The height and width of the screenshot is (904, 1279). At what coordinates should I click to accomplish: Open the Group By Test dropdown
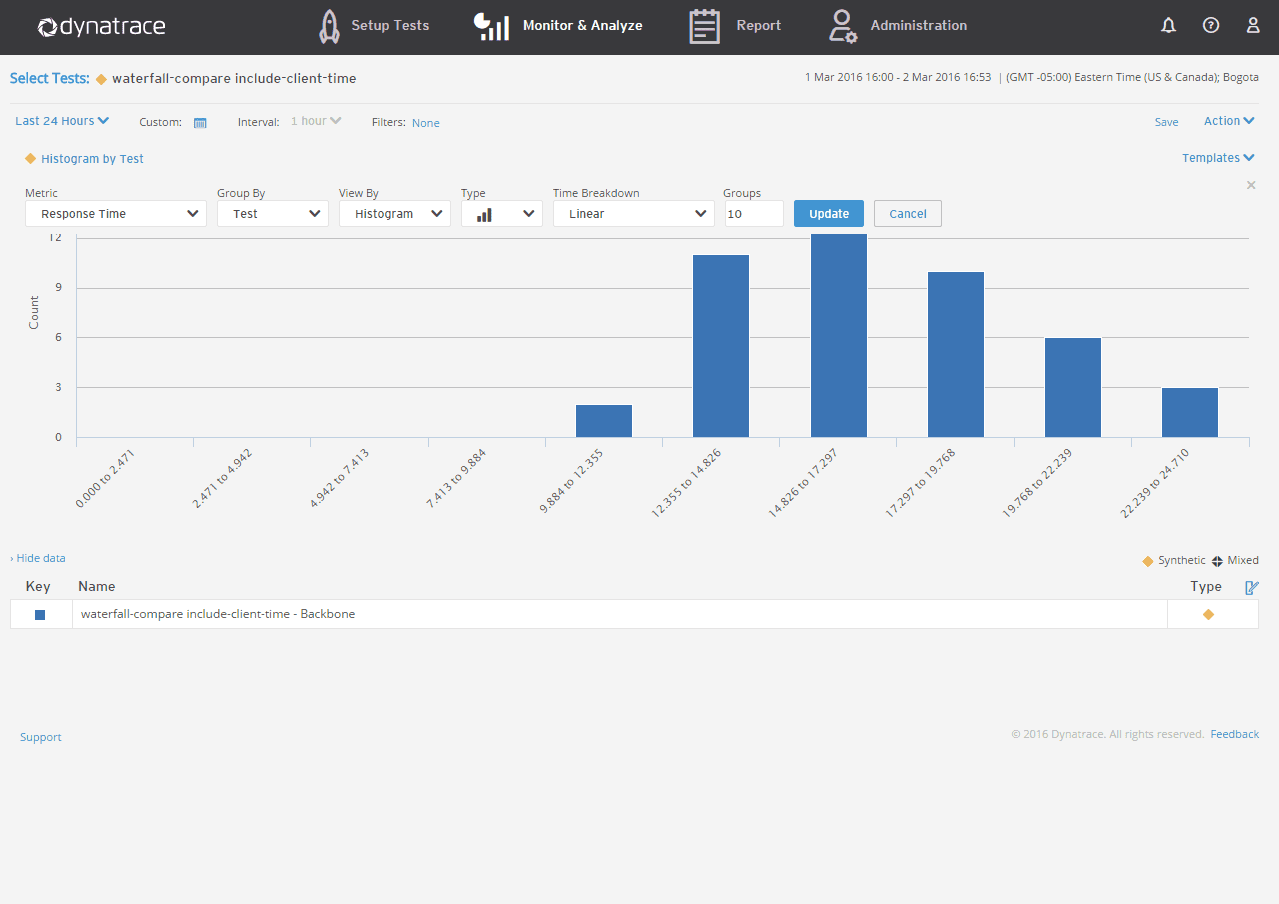(x=273, y=214)
